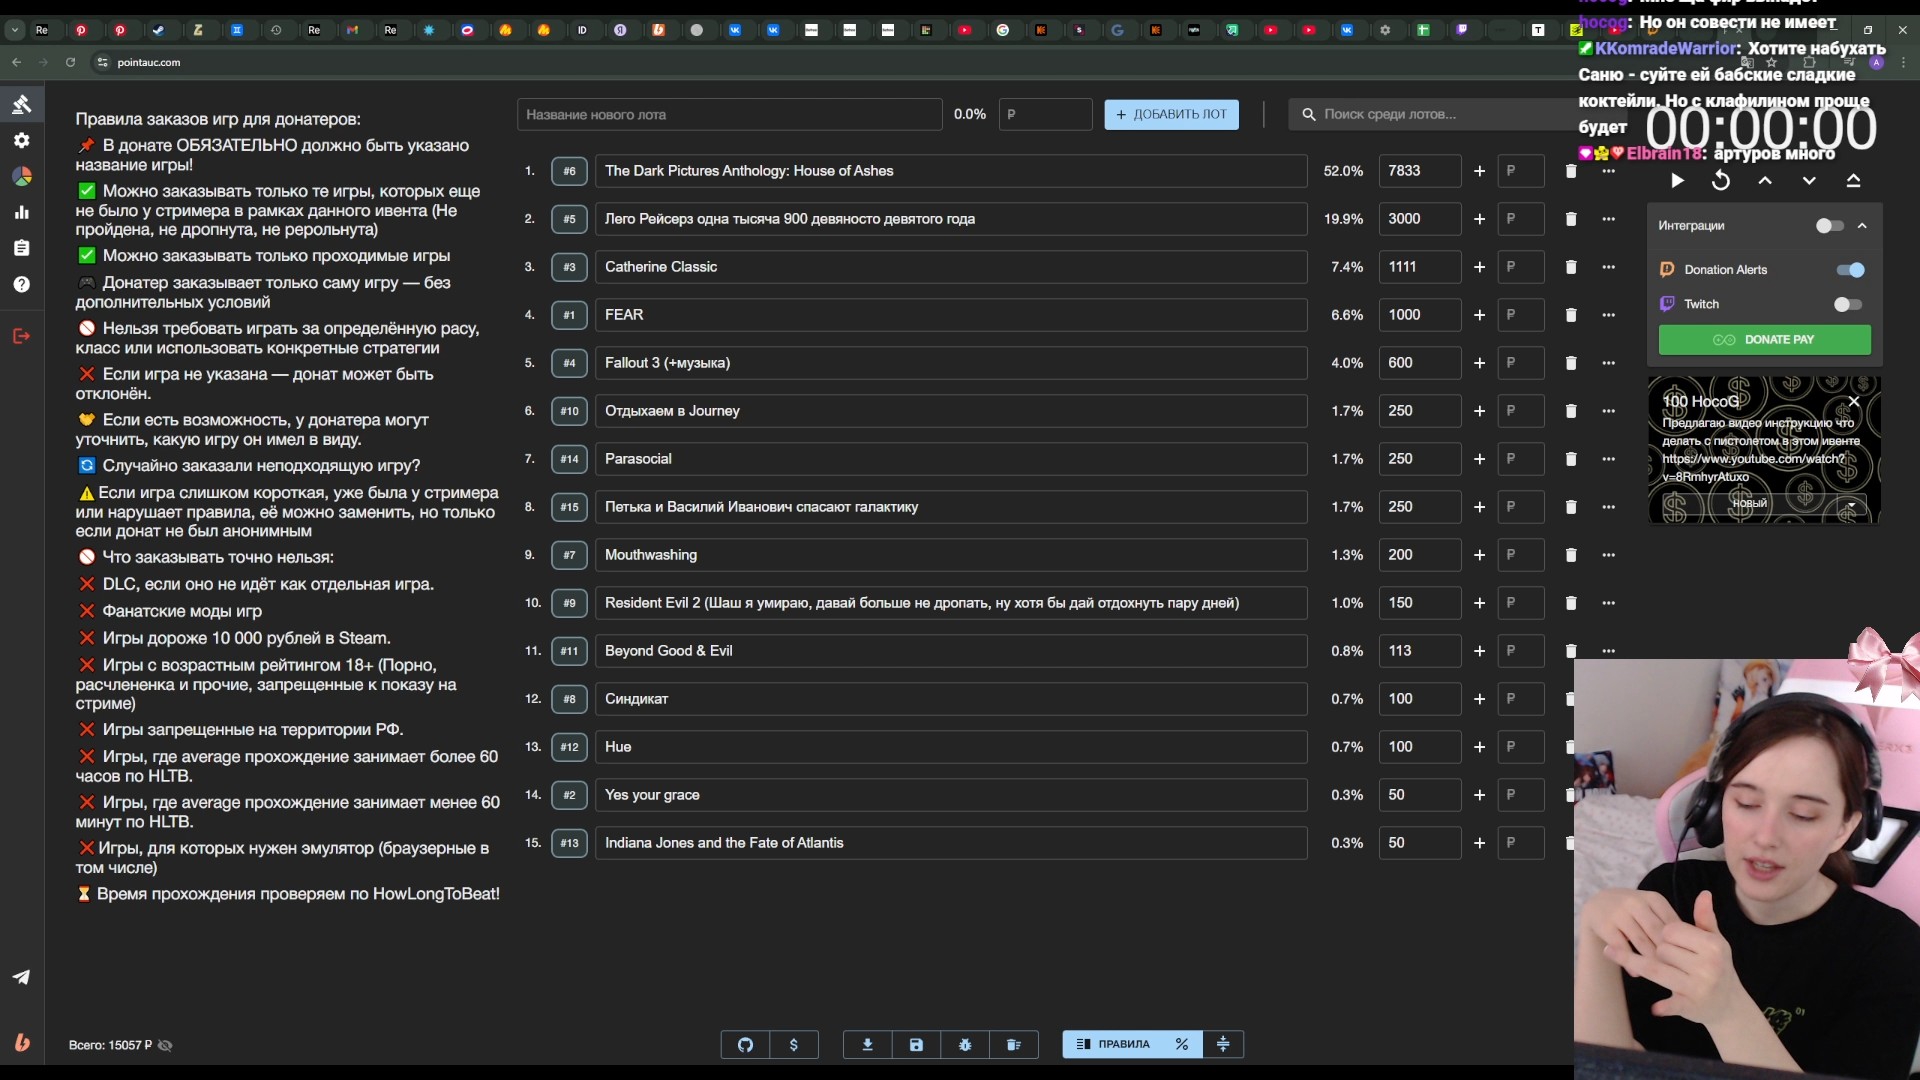
Task: Increase timer with the up chevron
Action: click(1765, 181)
